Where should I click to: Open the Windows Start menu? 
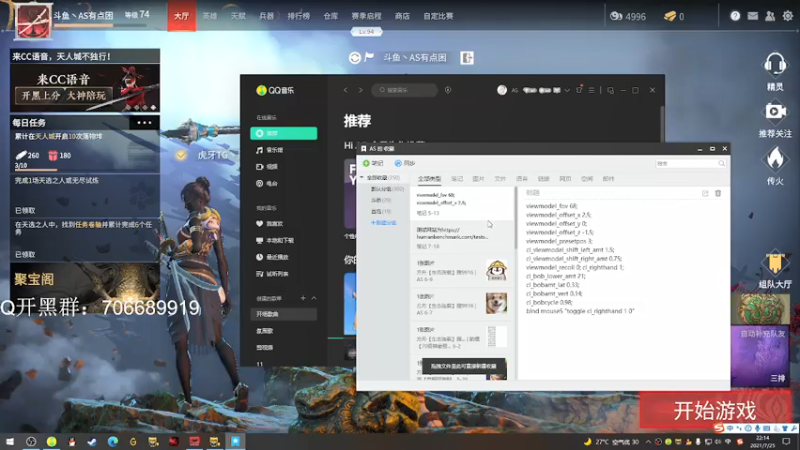[x=10, y=441]
